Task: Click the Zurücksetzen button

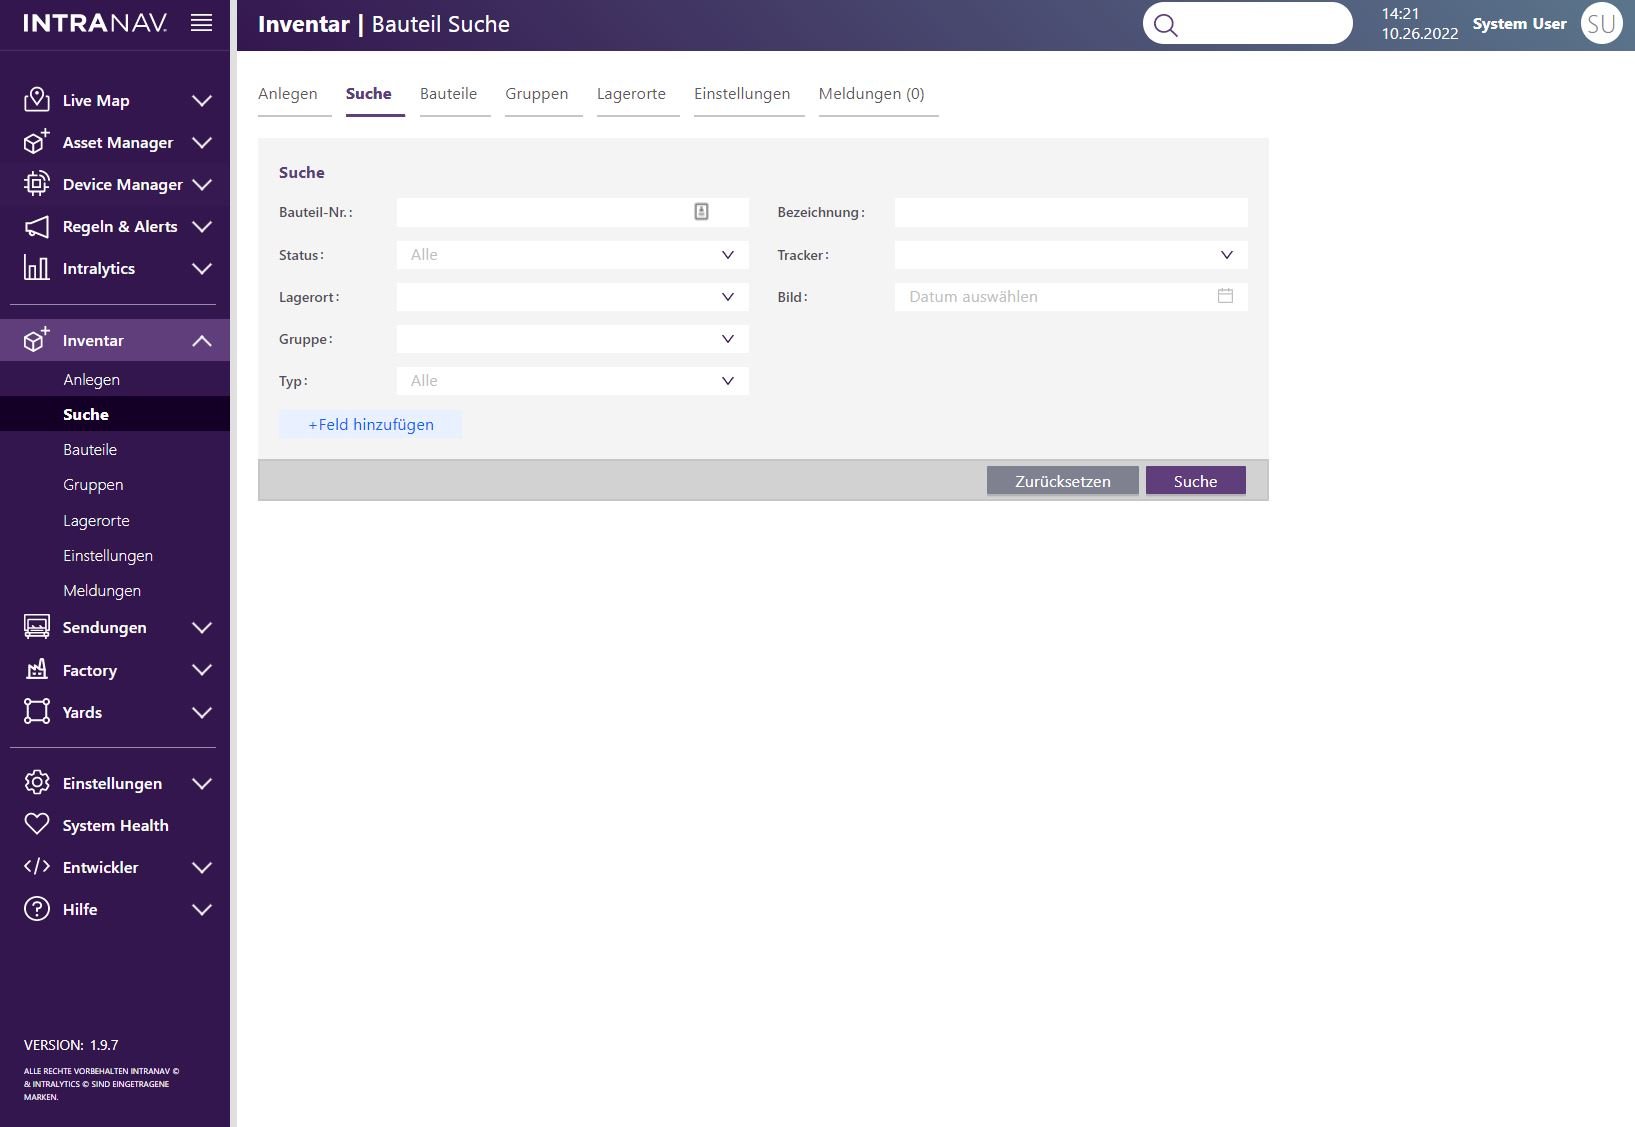Action: tap(1063, 481)
